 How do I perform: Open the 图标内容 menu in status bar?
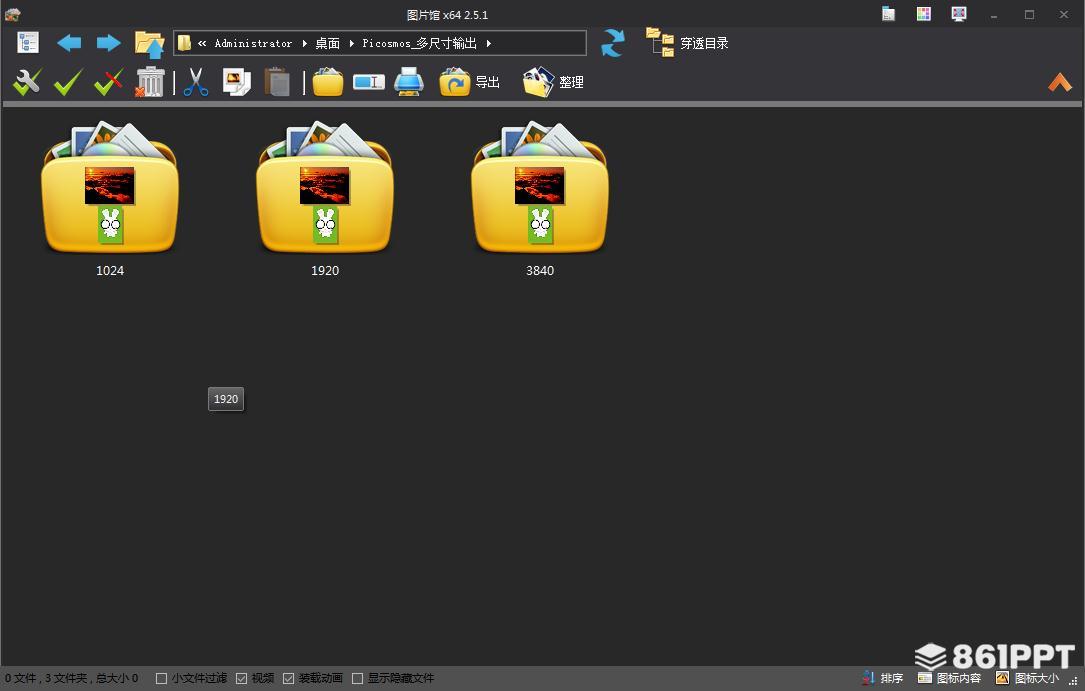point(950,678)
